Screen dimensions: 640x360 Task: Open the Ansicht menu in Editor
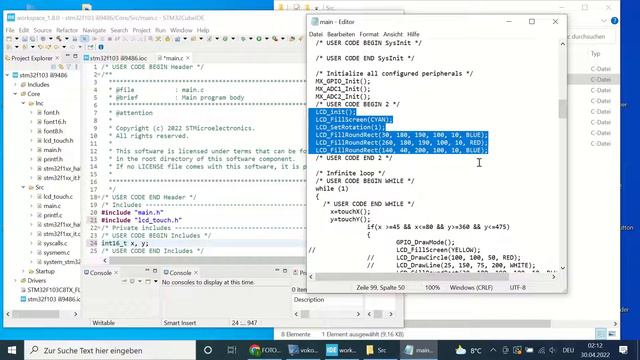[393, 34]
